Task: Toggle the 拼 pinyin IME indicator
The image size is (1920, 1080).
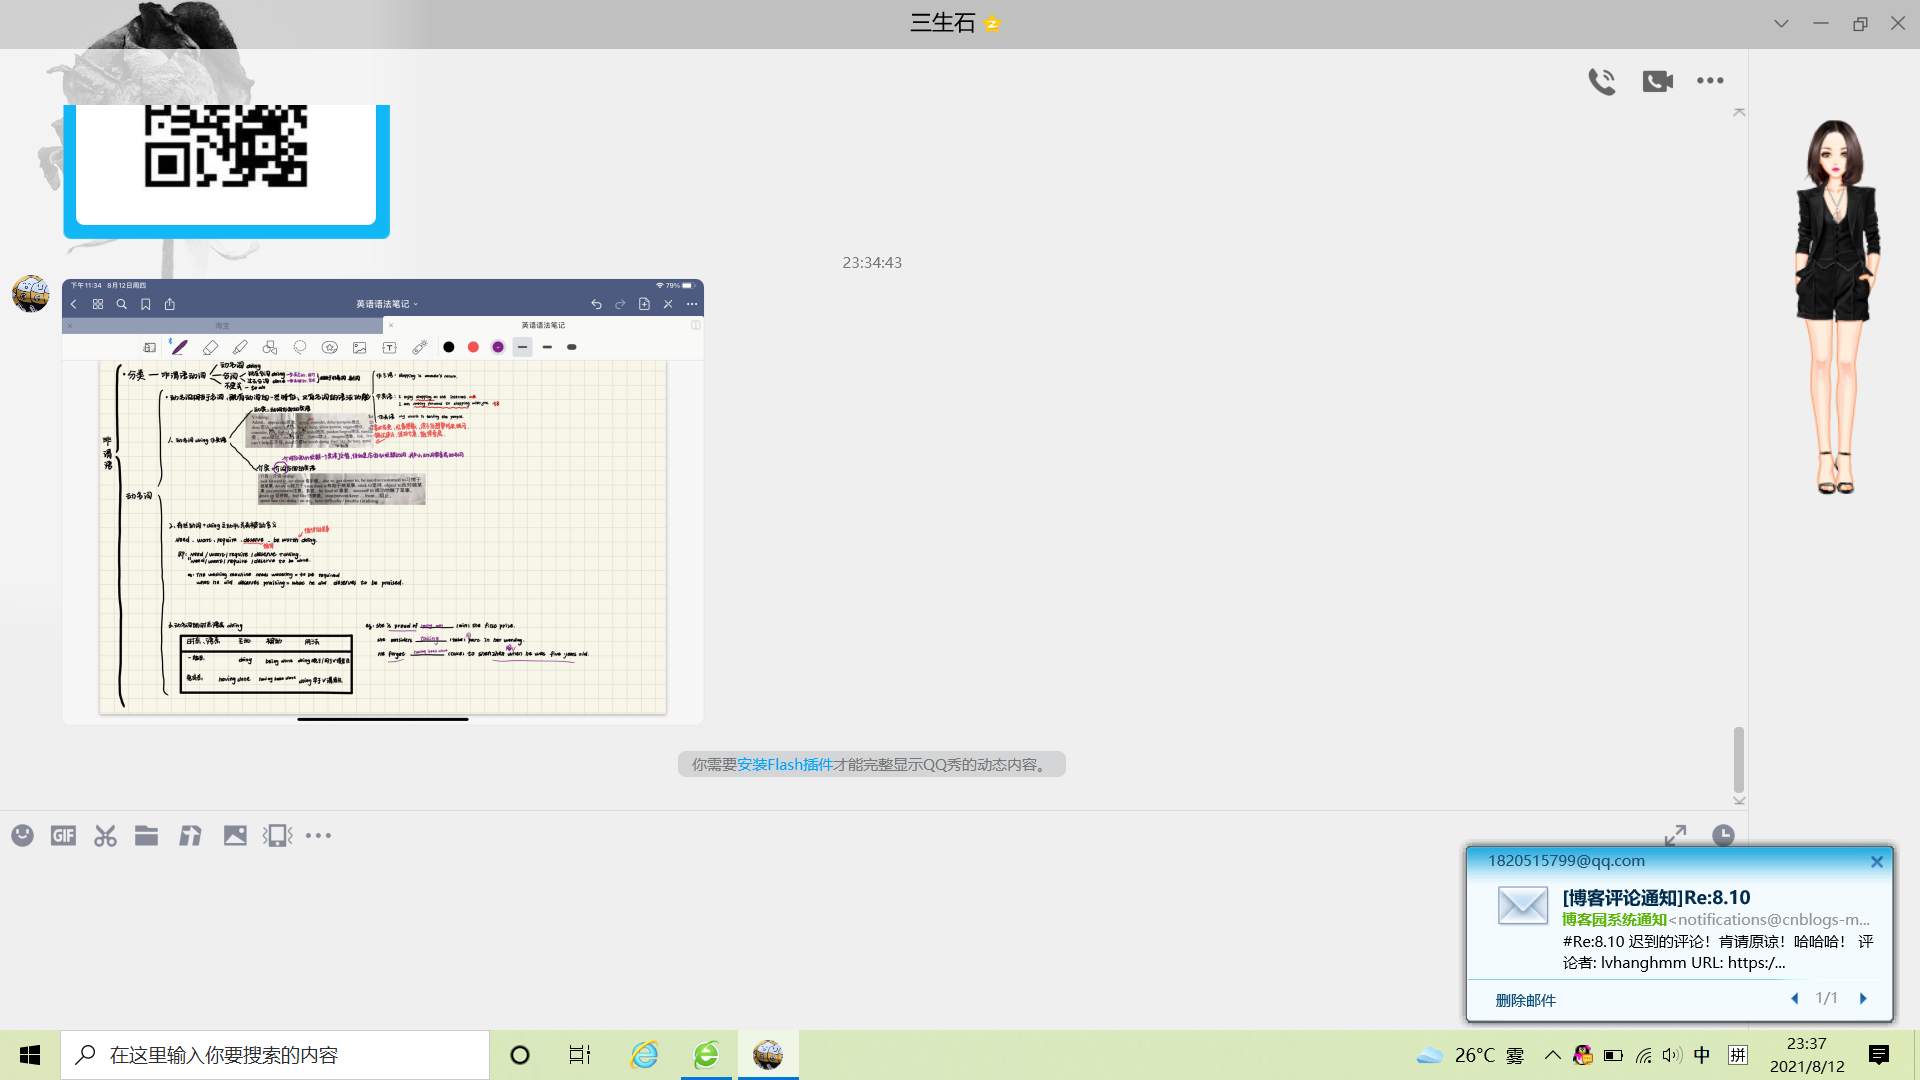Action: click(1738, 1055)
